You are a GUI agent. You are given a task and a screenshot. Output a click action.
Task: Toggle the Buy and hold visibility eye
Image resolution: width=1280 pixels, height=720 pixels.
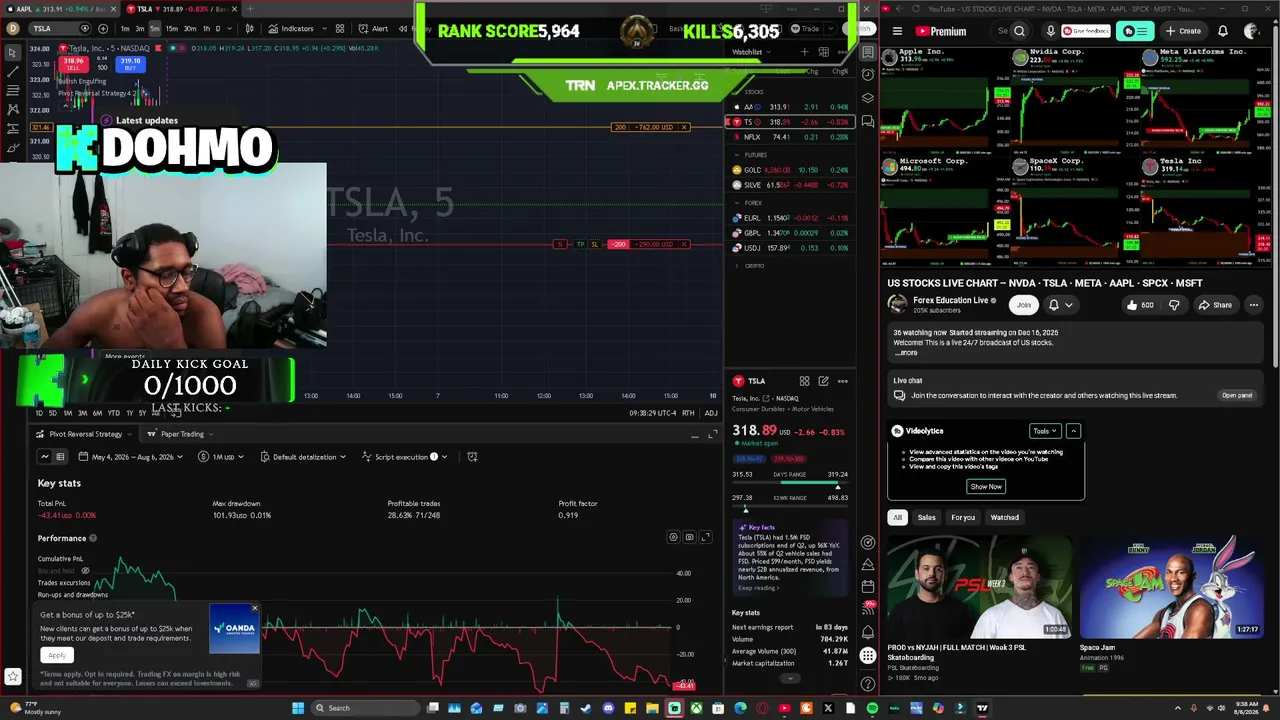coord(85,571)
